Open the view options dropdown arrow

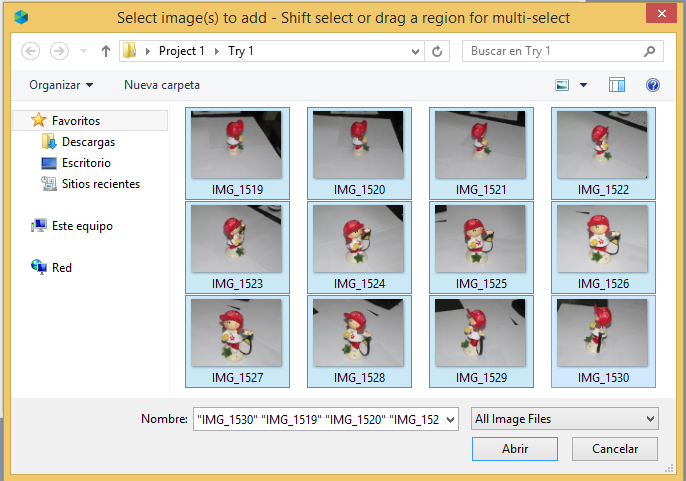(x=584, y=85)
